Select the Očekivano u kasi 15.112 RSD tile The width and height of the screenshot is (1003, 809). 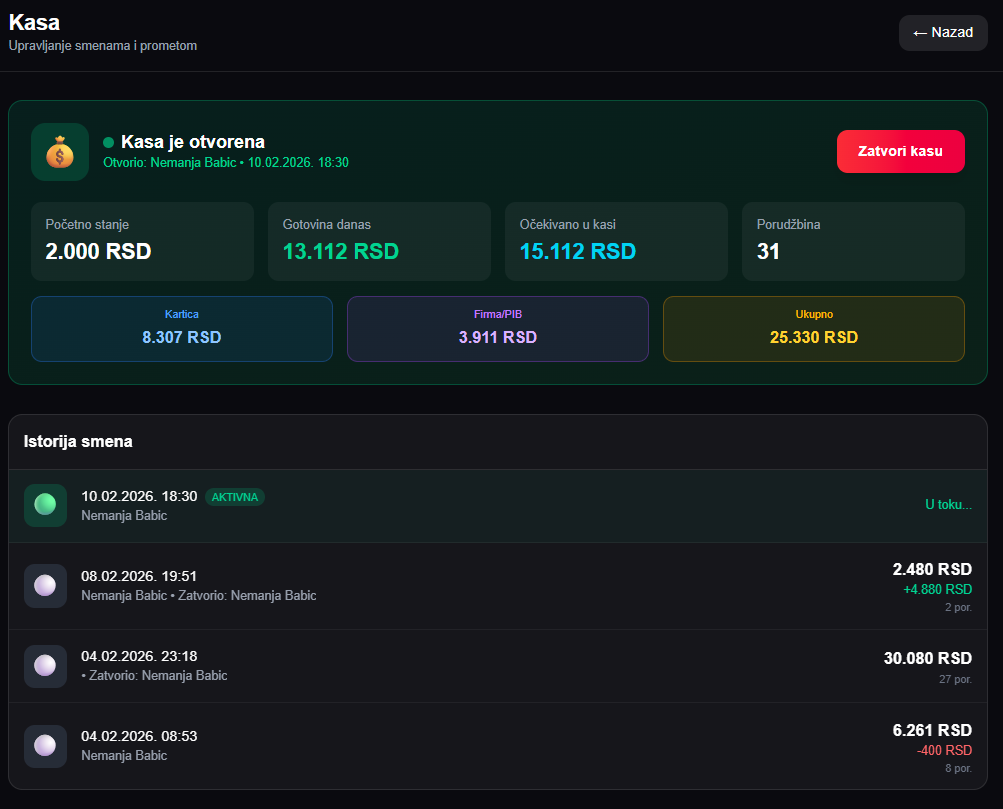tap(616, 242)
